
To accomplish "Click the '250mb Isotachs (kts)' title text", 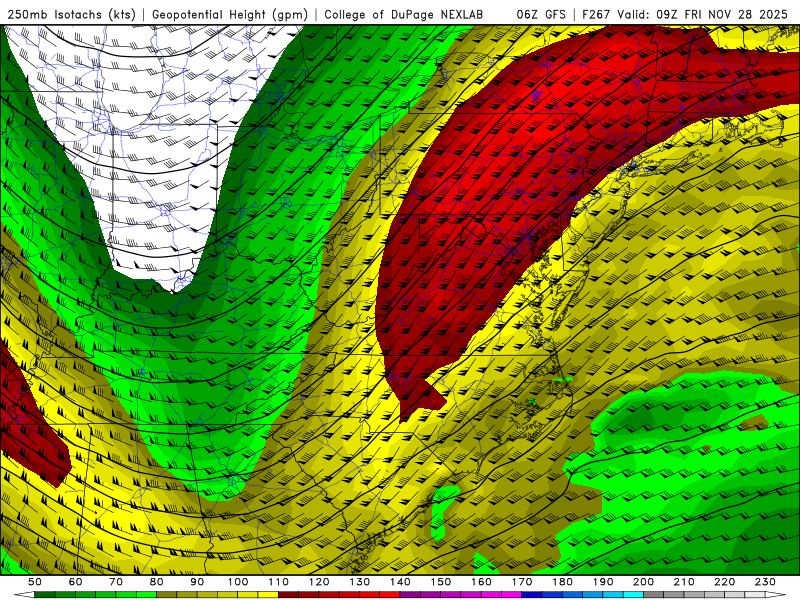I will 71,14.
